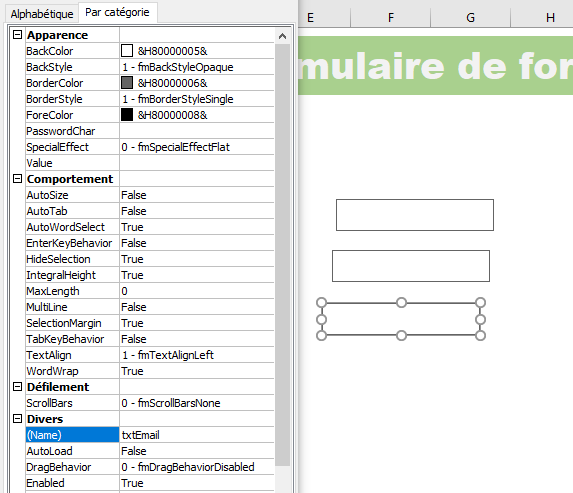Click the bottom-right corner handle of selected box

[481, 335]
